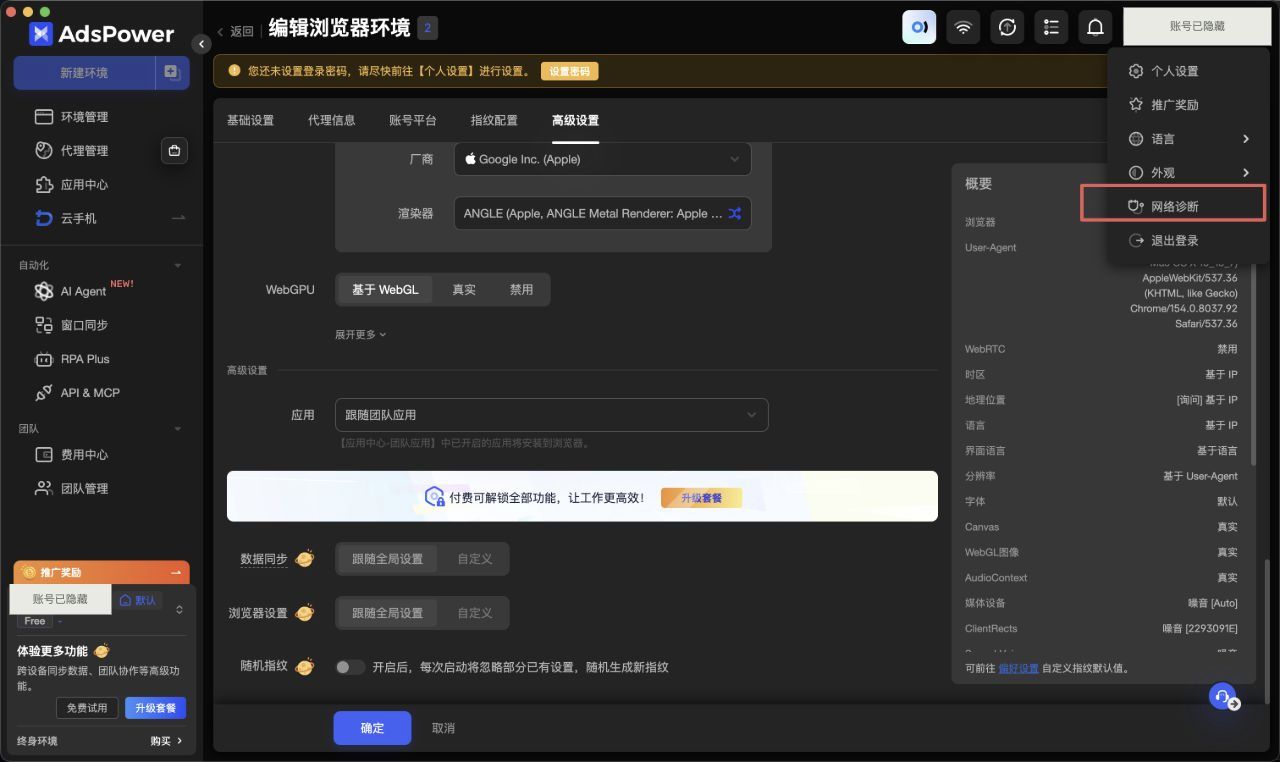The width and height of the screenshot is (1280, 762).
Task: Select 退出登录 from the account menu
Action: 1189,241
